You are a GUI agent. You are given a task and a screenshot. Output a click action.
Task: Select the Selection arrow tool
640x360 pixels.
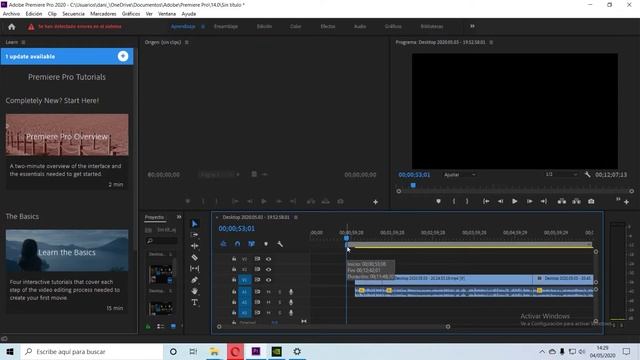click(195, 224)
